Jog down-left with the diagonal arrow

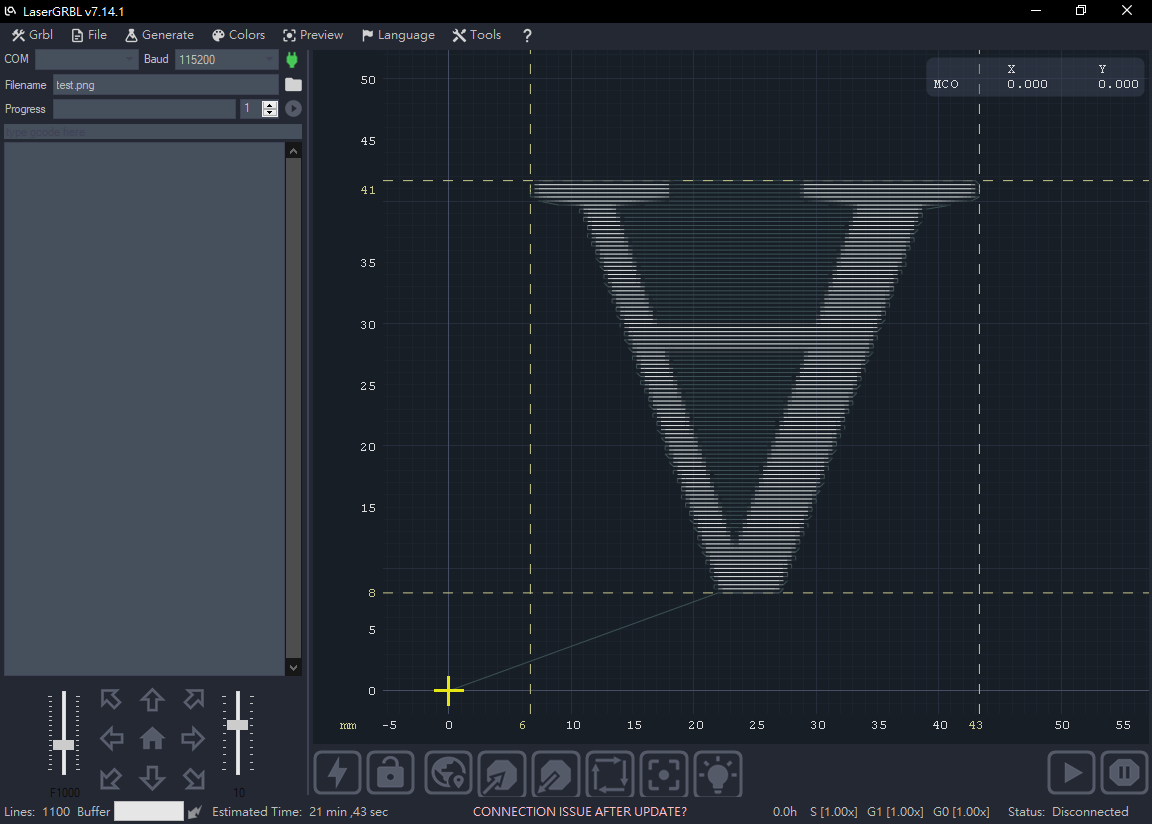(111, 778)
